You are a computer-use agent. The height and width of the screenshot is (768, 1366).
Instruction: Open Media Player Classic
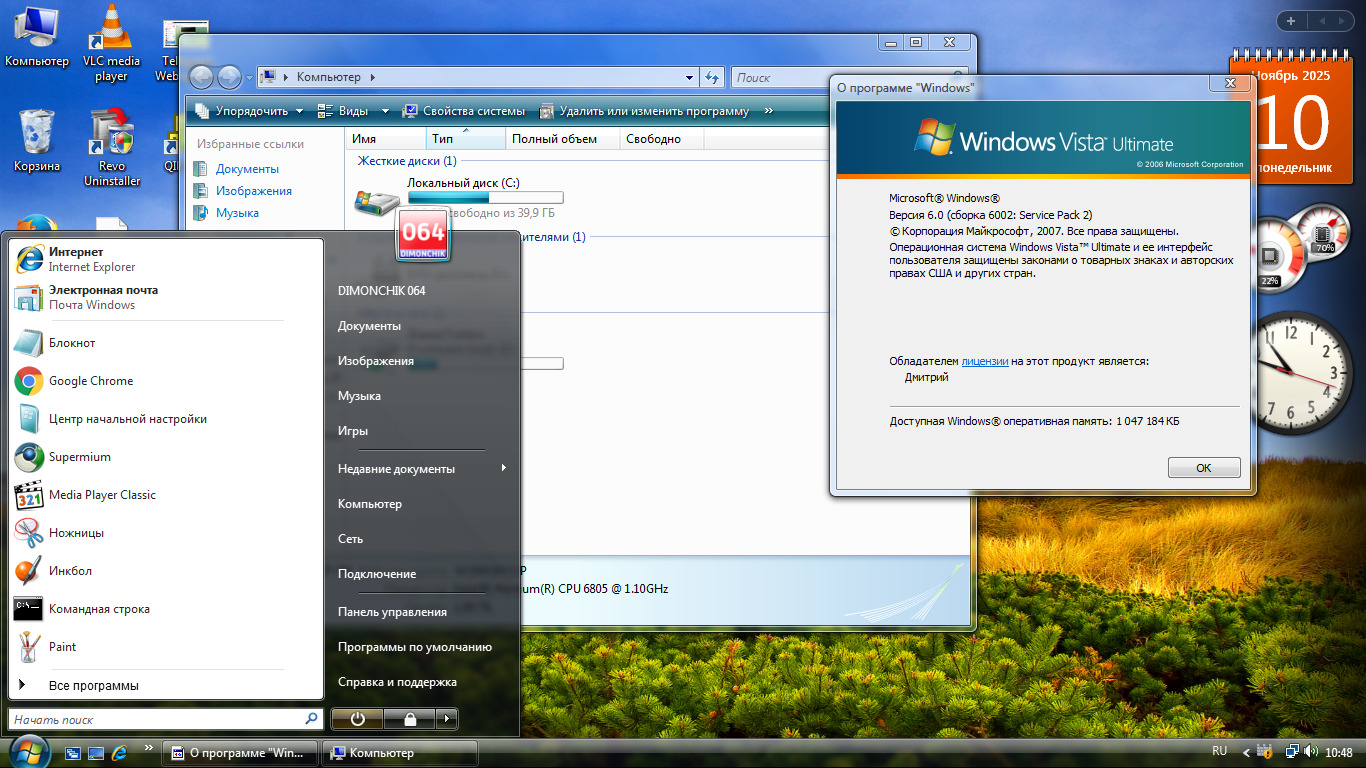[x=102, y=495]
